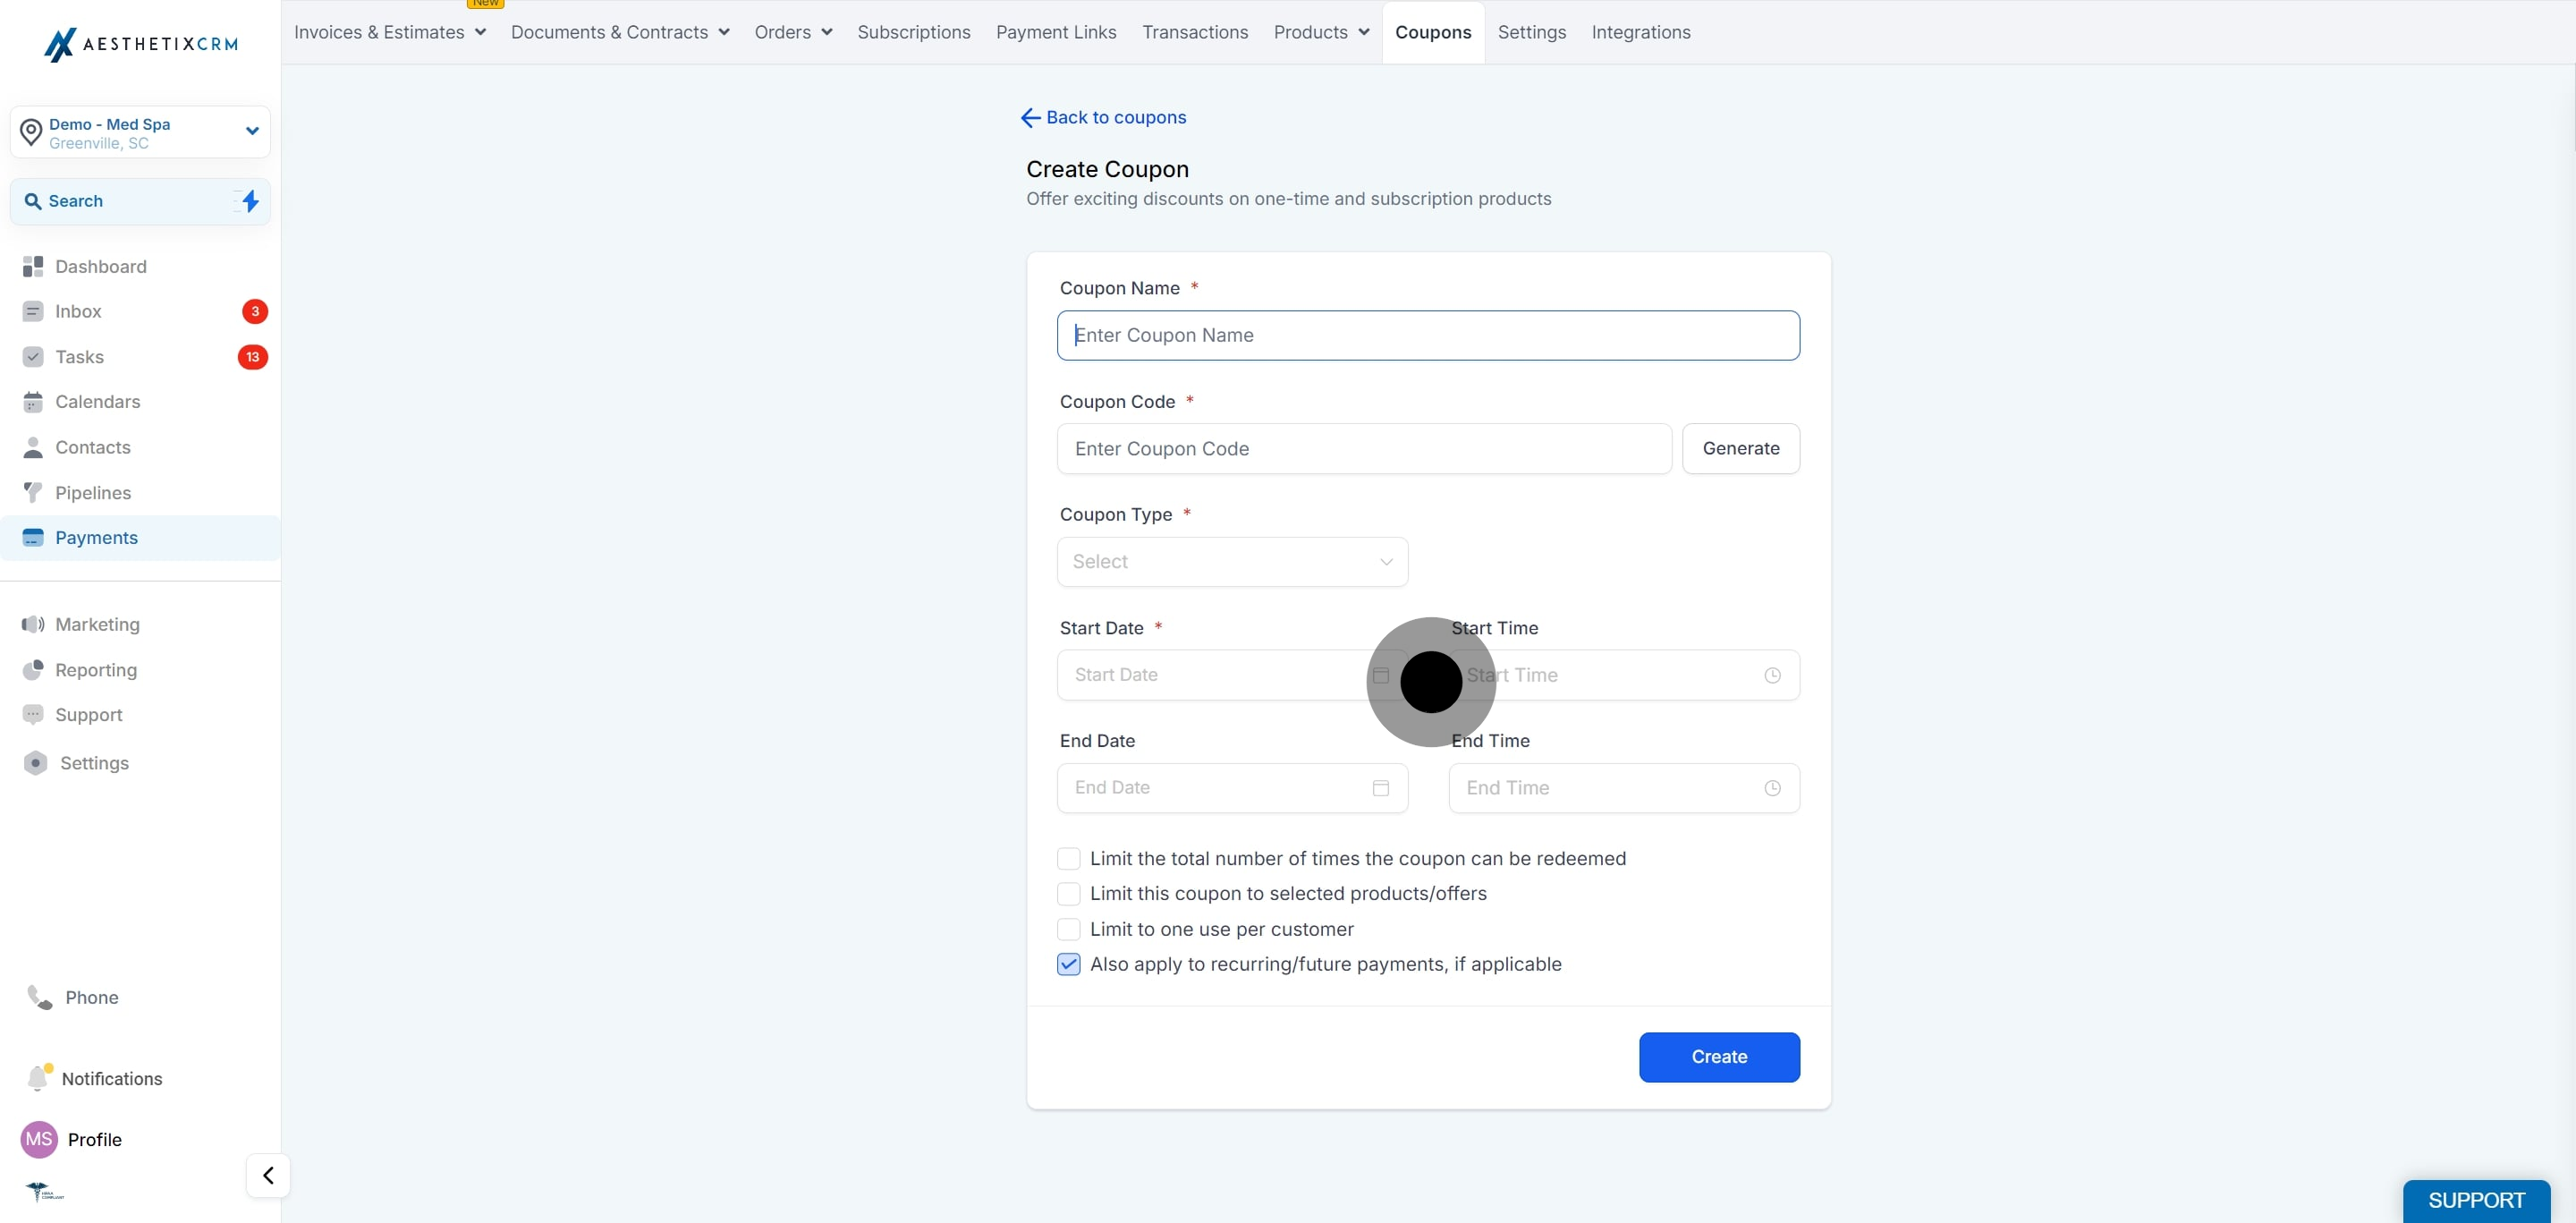This screenshot has width=2576, height=1223.
Task: Click the lightning bolt quick actions icon
Action: click(x=250, y=201)
